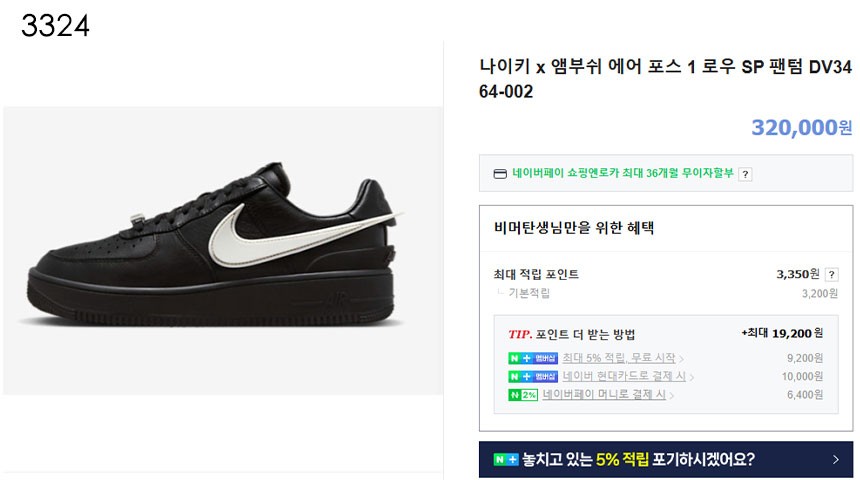The image size is (860, 480).
Task: Expand the 네이버 현대카드로 결제 시 chevron
Action: [x=691, y=378]
